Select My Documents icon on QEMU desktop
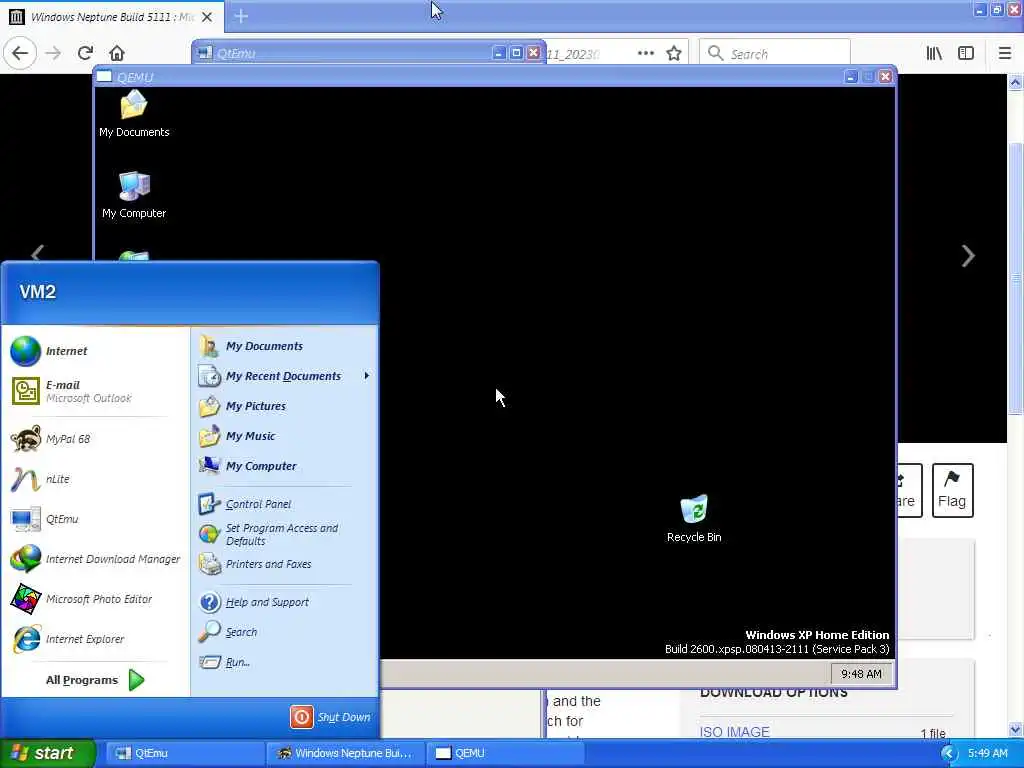1024x768 pixels. tap(134, 114)
